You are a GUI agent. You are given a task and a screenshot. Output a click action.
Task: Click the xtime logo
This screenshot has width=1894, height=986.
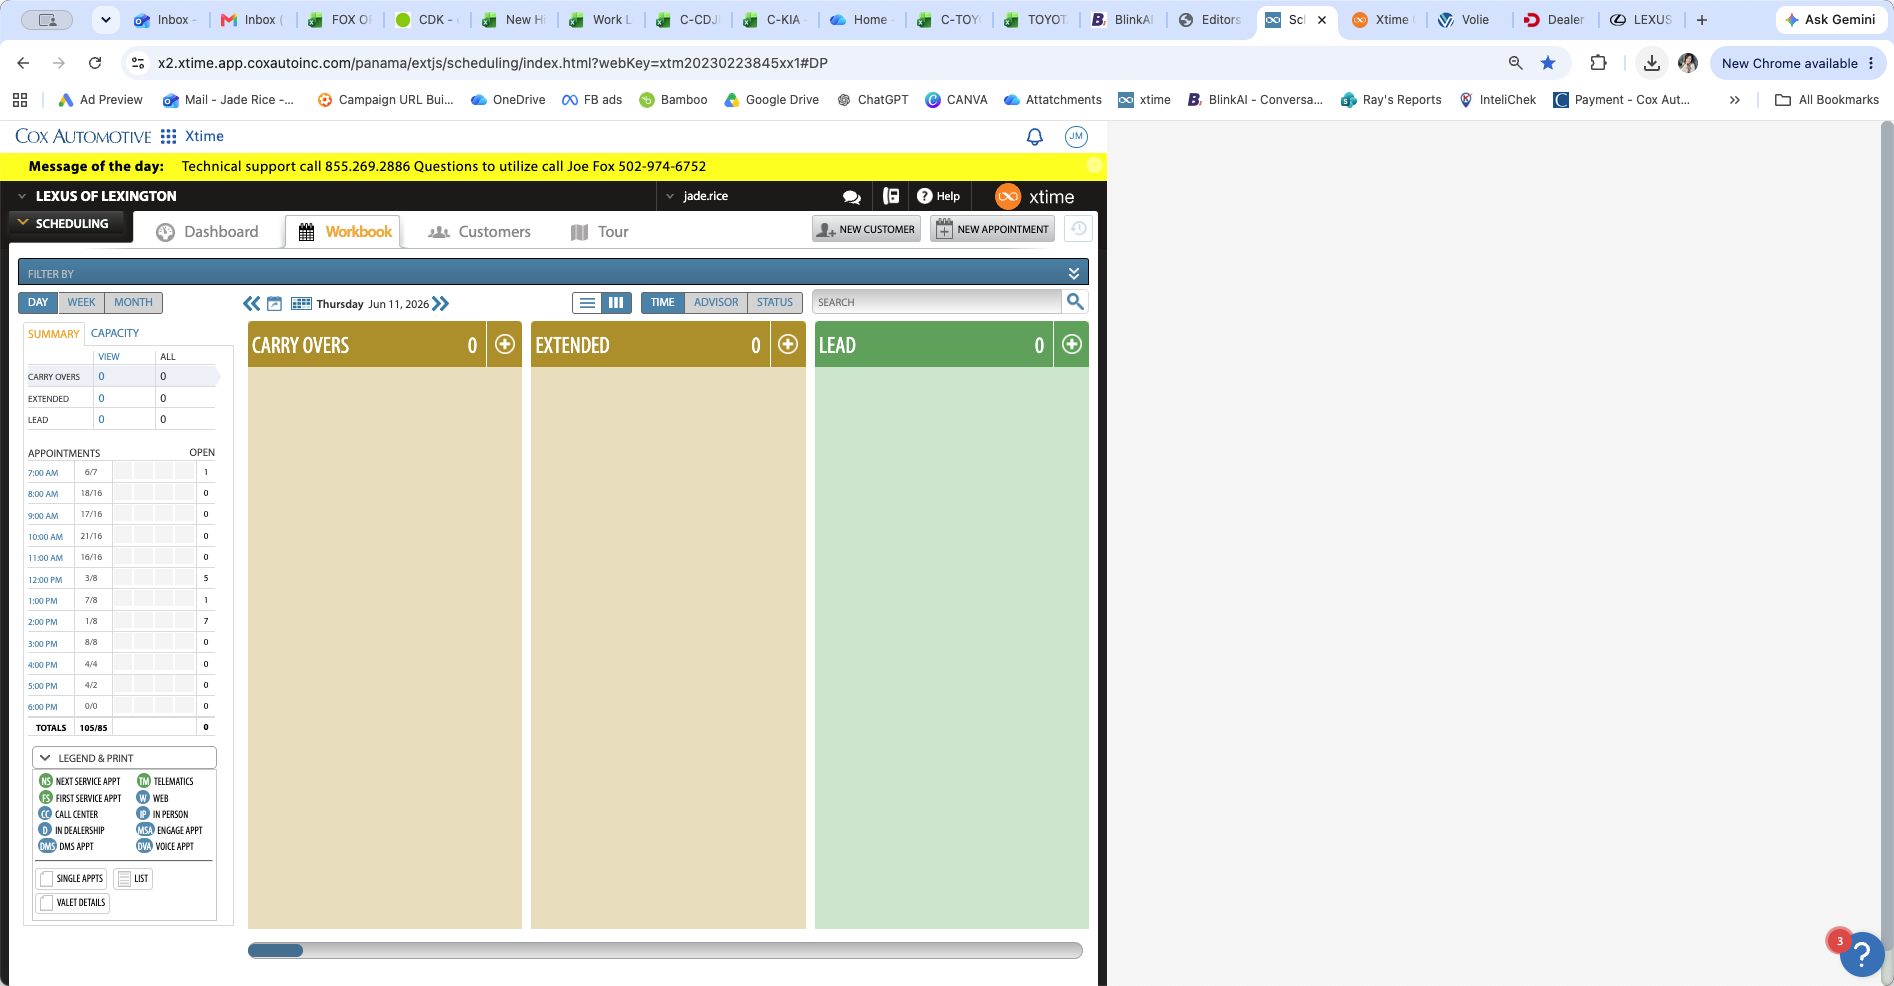click(x=1034, y=197)
